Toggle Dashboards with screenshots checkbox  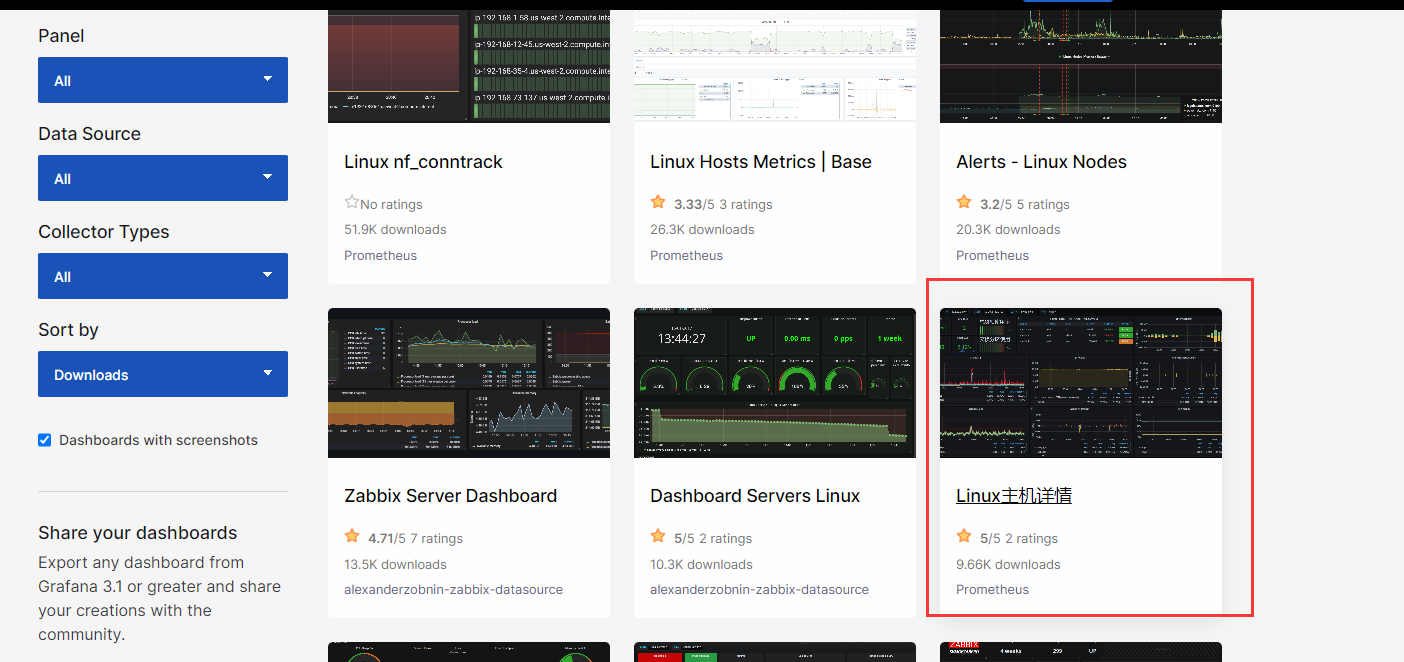[x=45, y=440]
